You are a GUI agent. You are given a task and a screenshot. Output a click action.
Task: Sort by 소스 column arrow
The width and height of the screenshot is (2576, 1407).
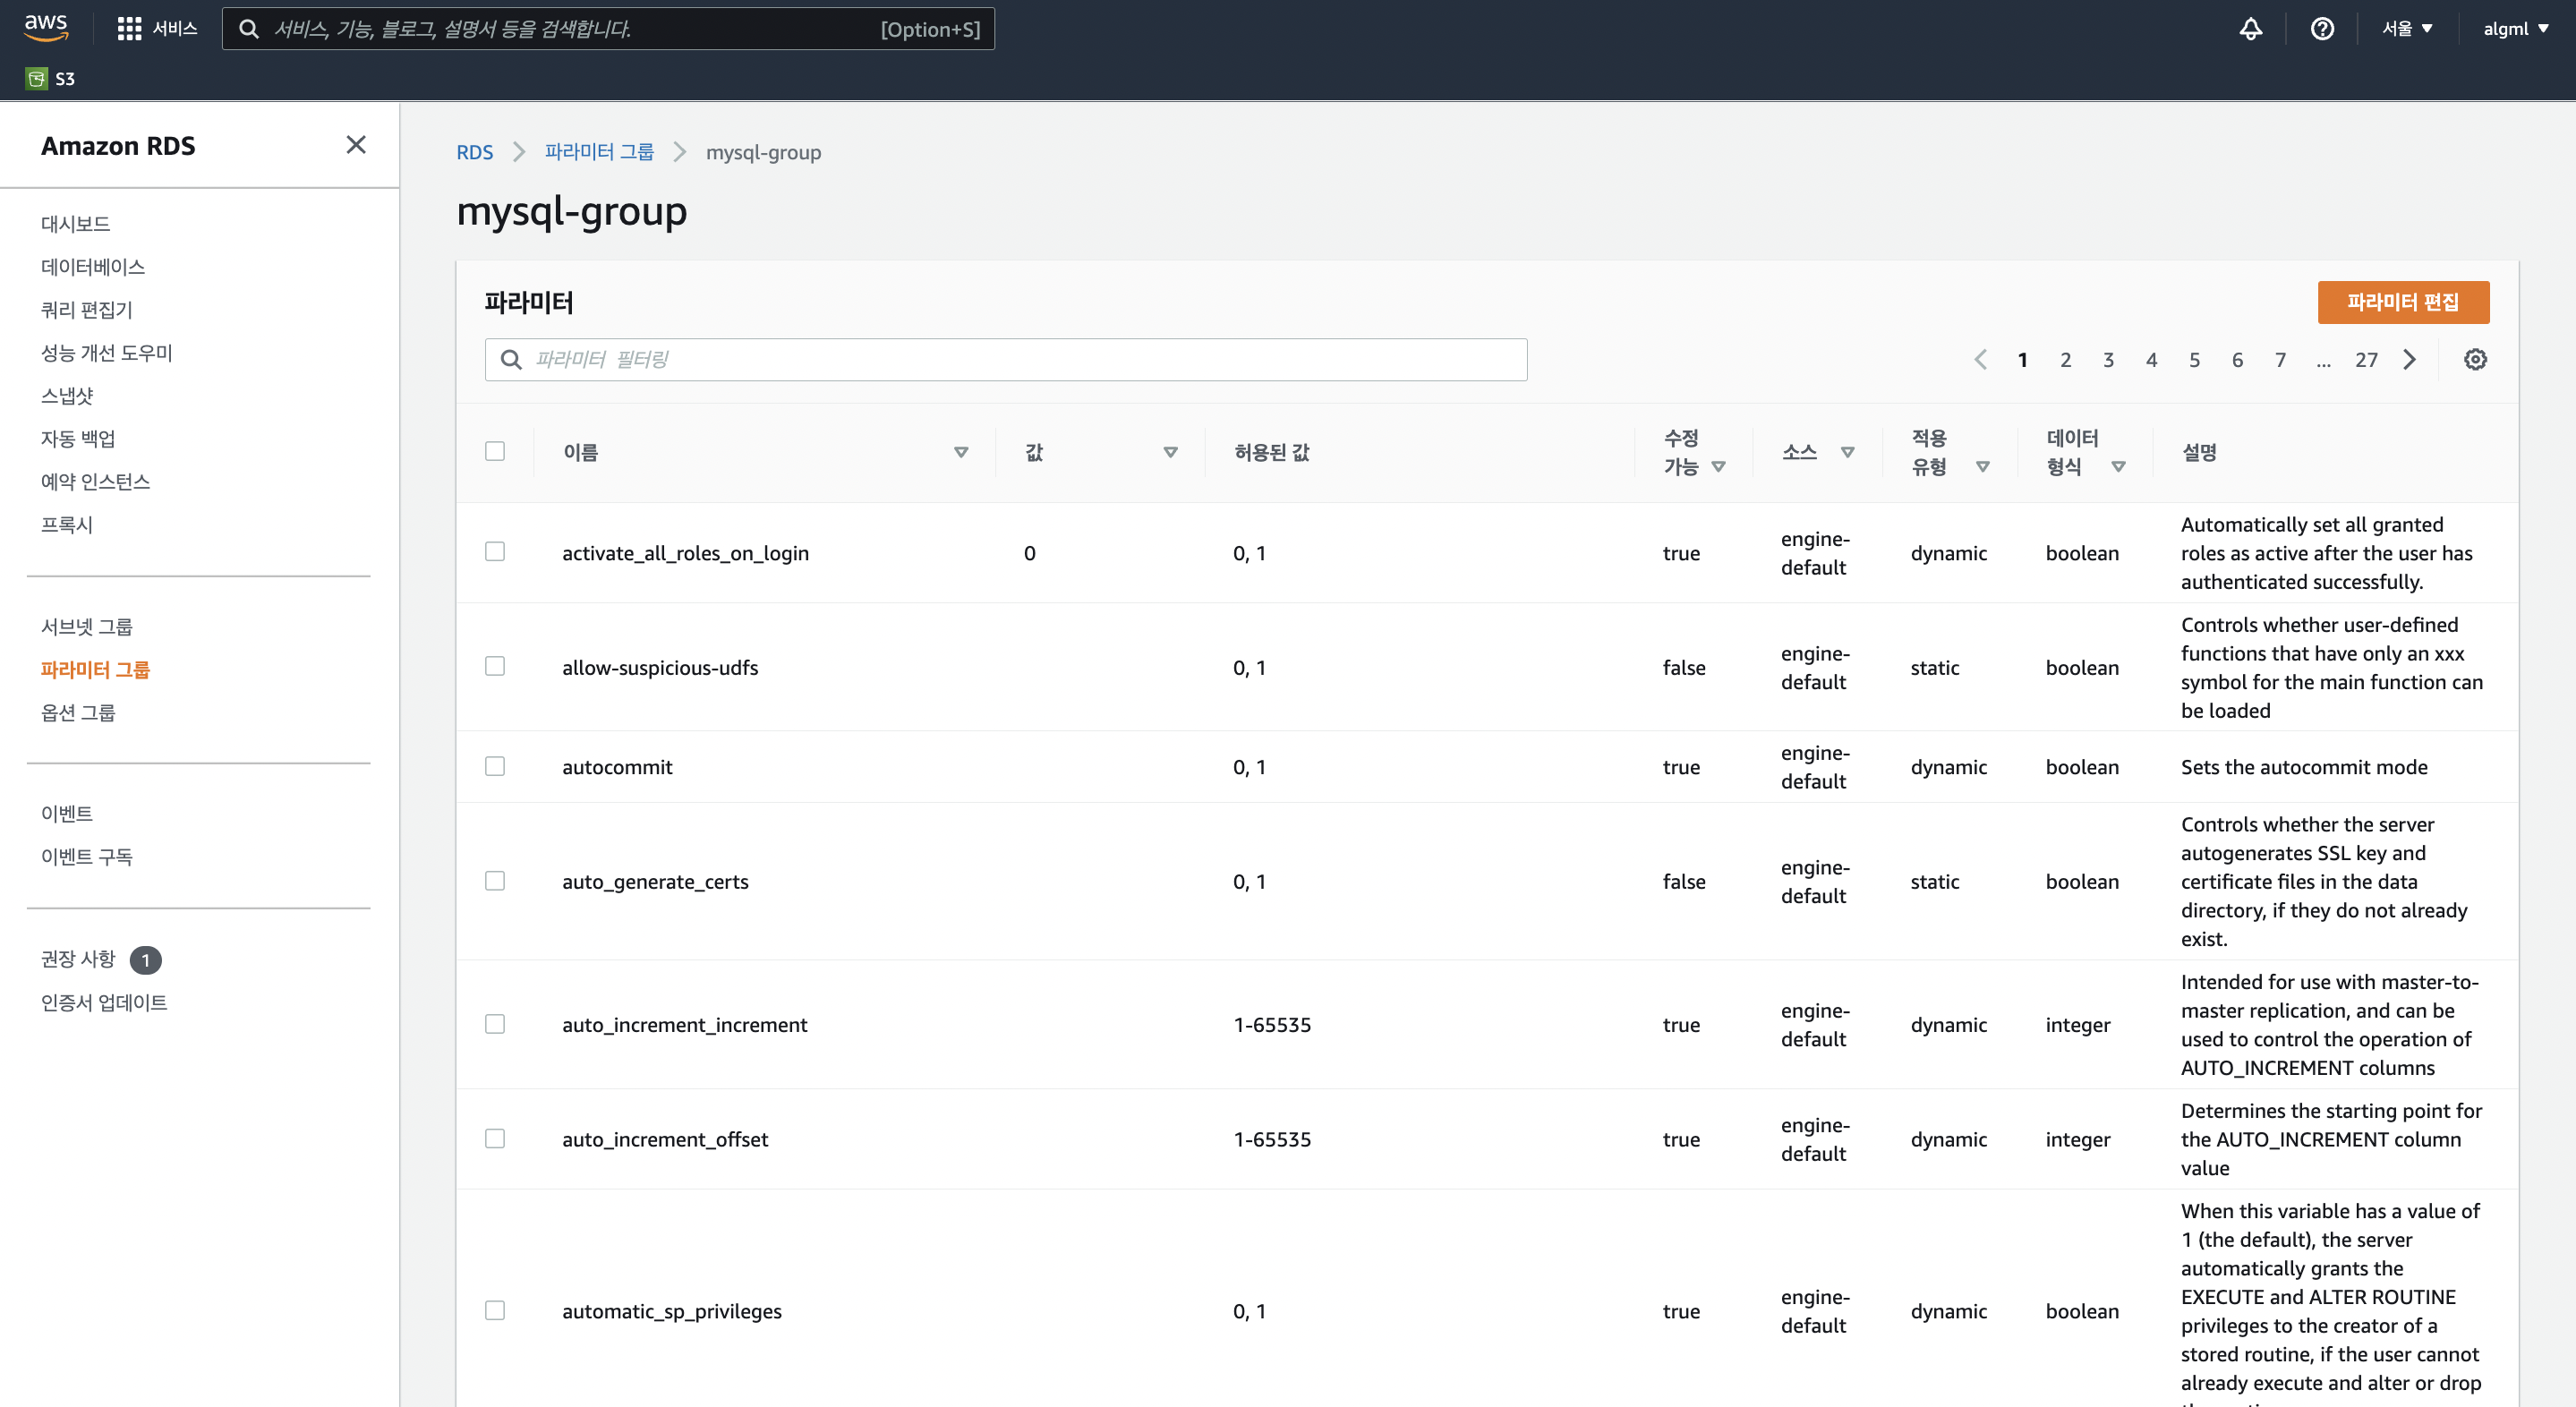point(1847,453)
